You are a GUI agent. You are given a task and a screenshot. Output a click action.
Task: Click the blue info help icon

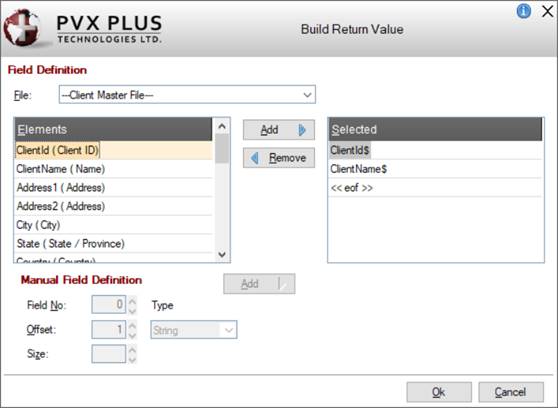coord(523,11)
